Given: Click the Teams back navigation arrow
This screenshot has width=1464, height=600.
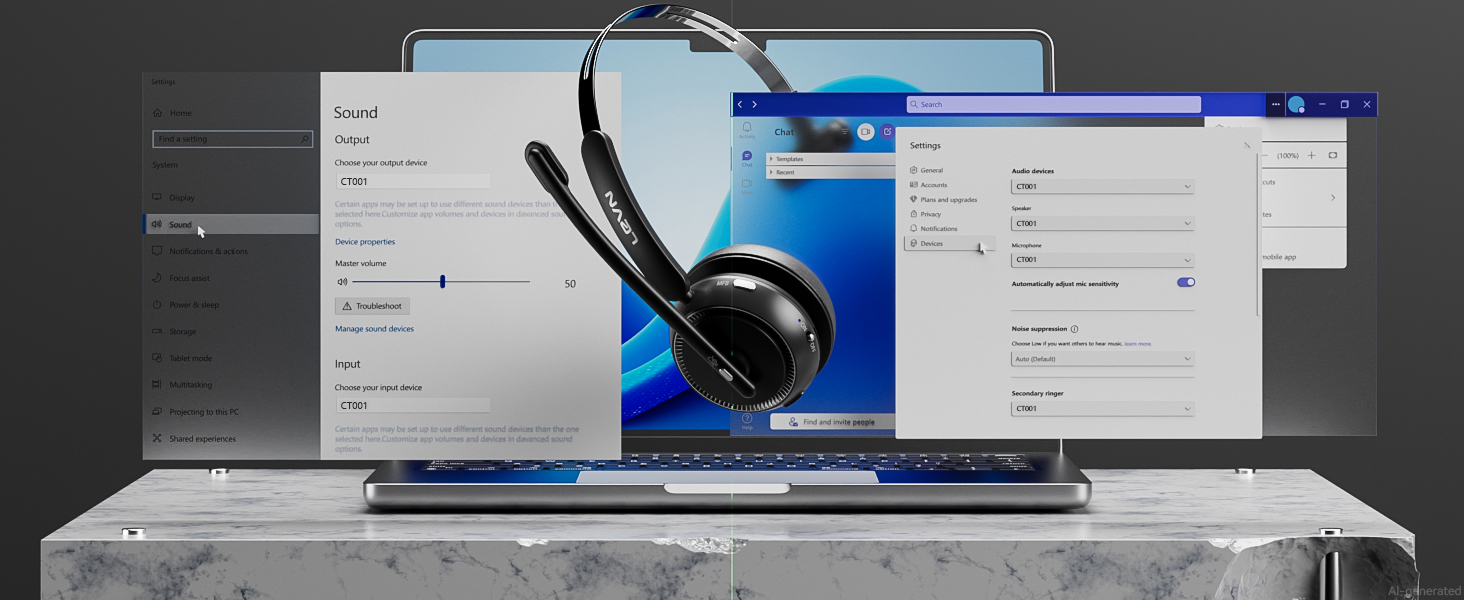Looking at the screenshot, I should (x=740, y=104).
